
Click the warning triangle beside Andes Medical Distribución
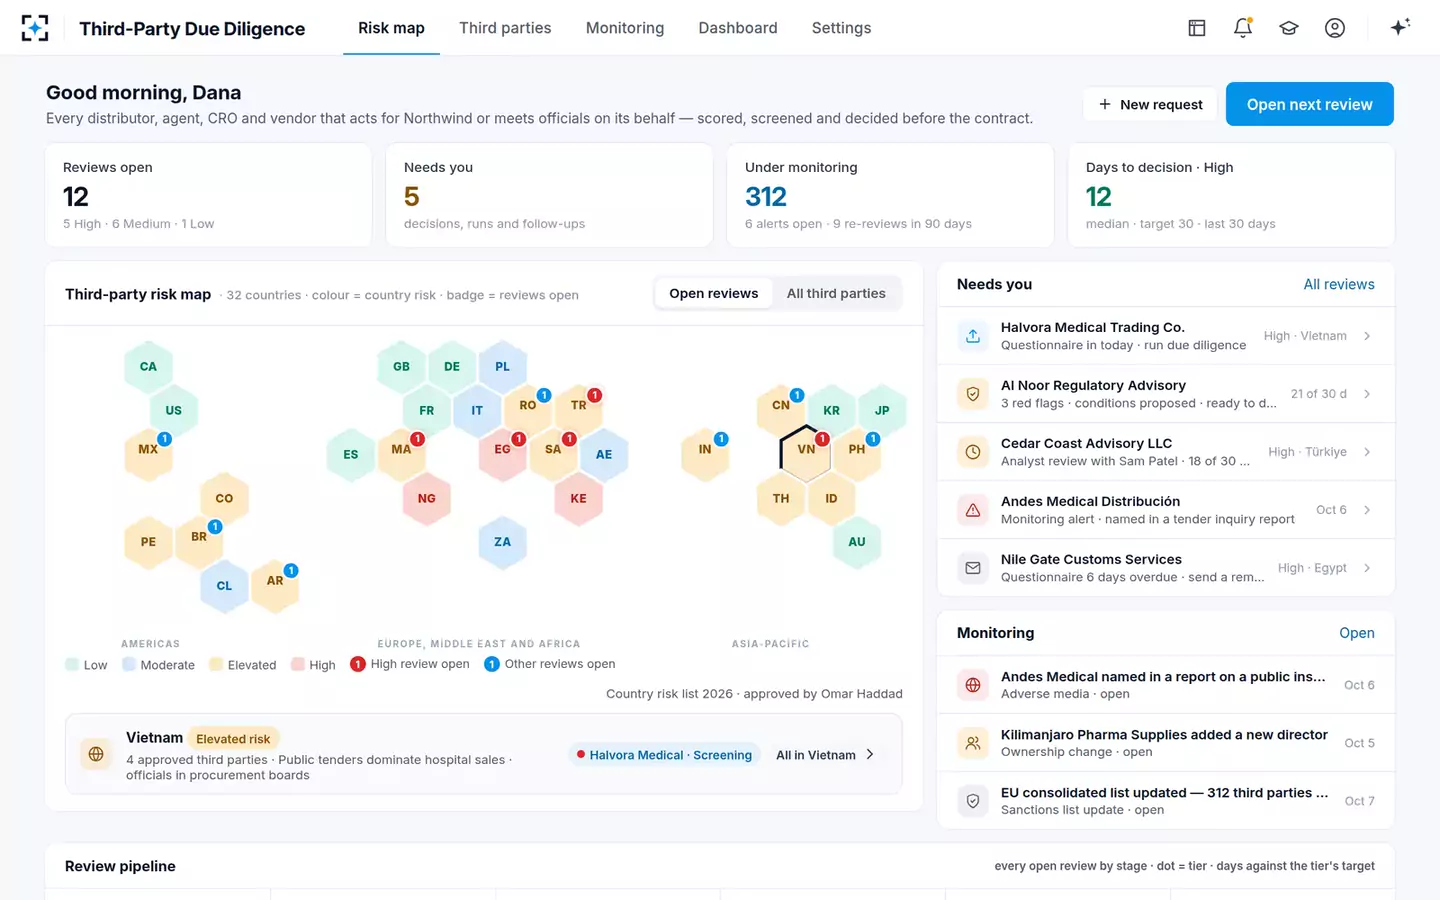coord(973,510)
